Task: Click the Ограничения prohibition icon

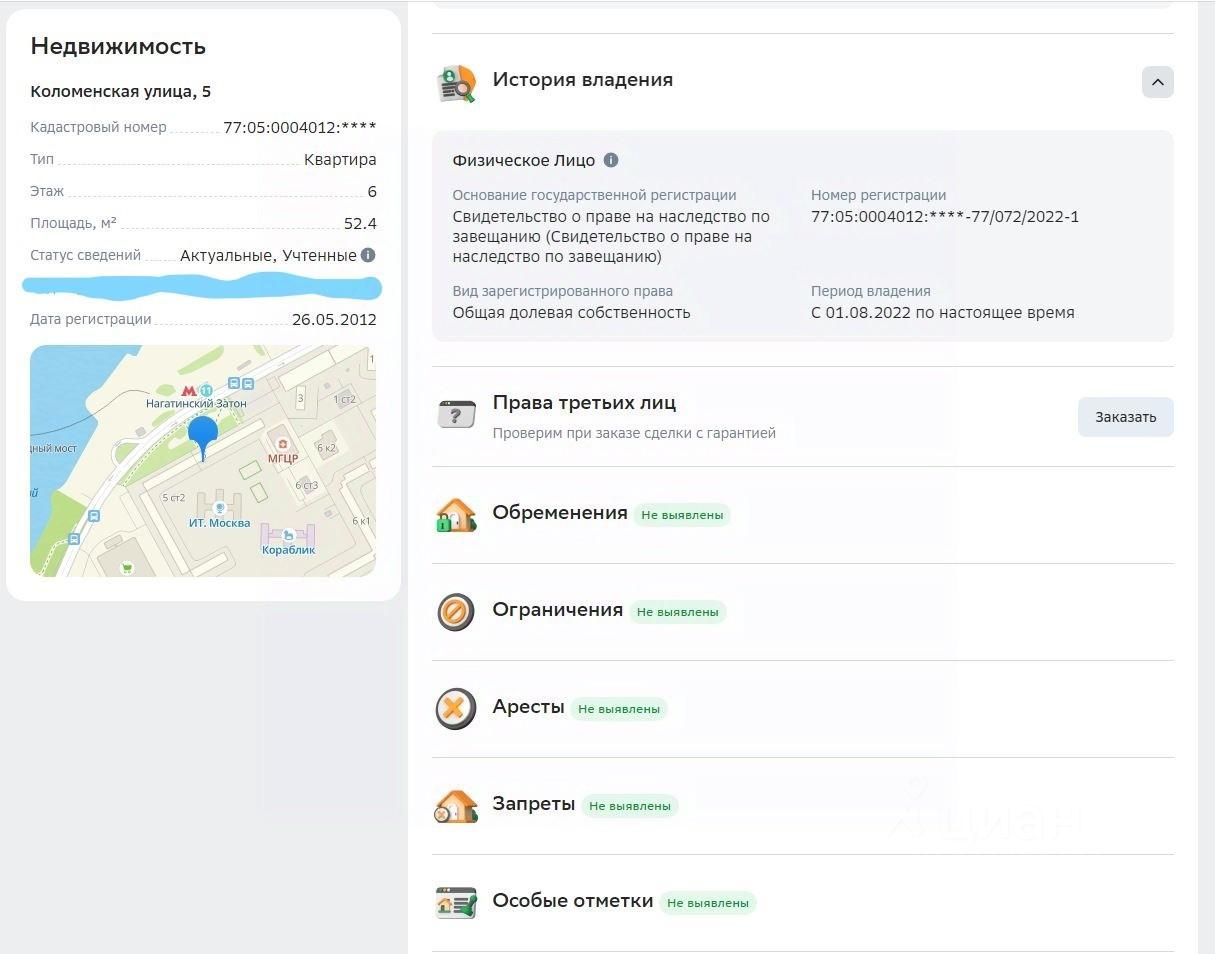Action: click(x=456, y=612)
